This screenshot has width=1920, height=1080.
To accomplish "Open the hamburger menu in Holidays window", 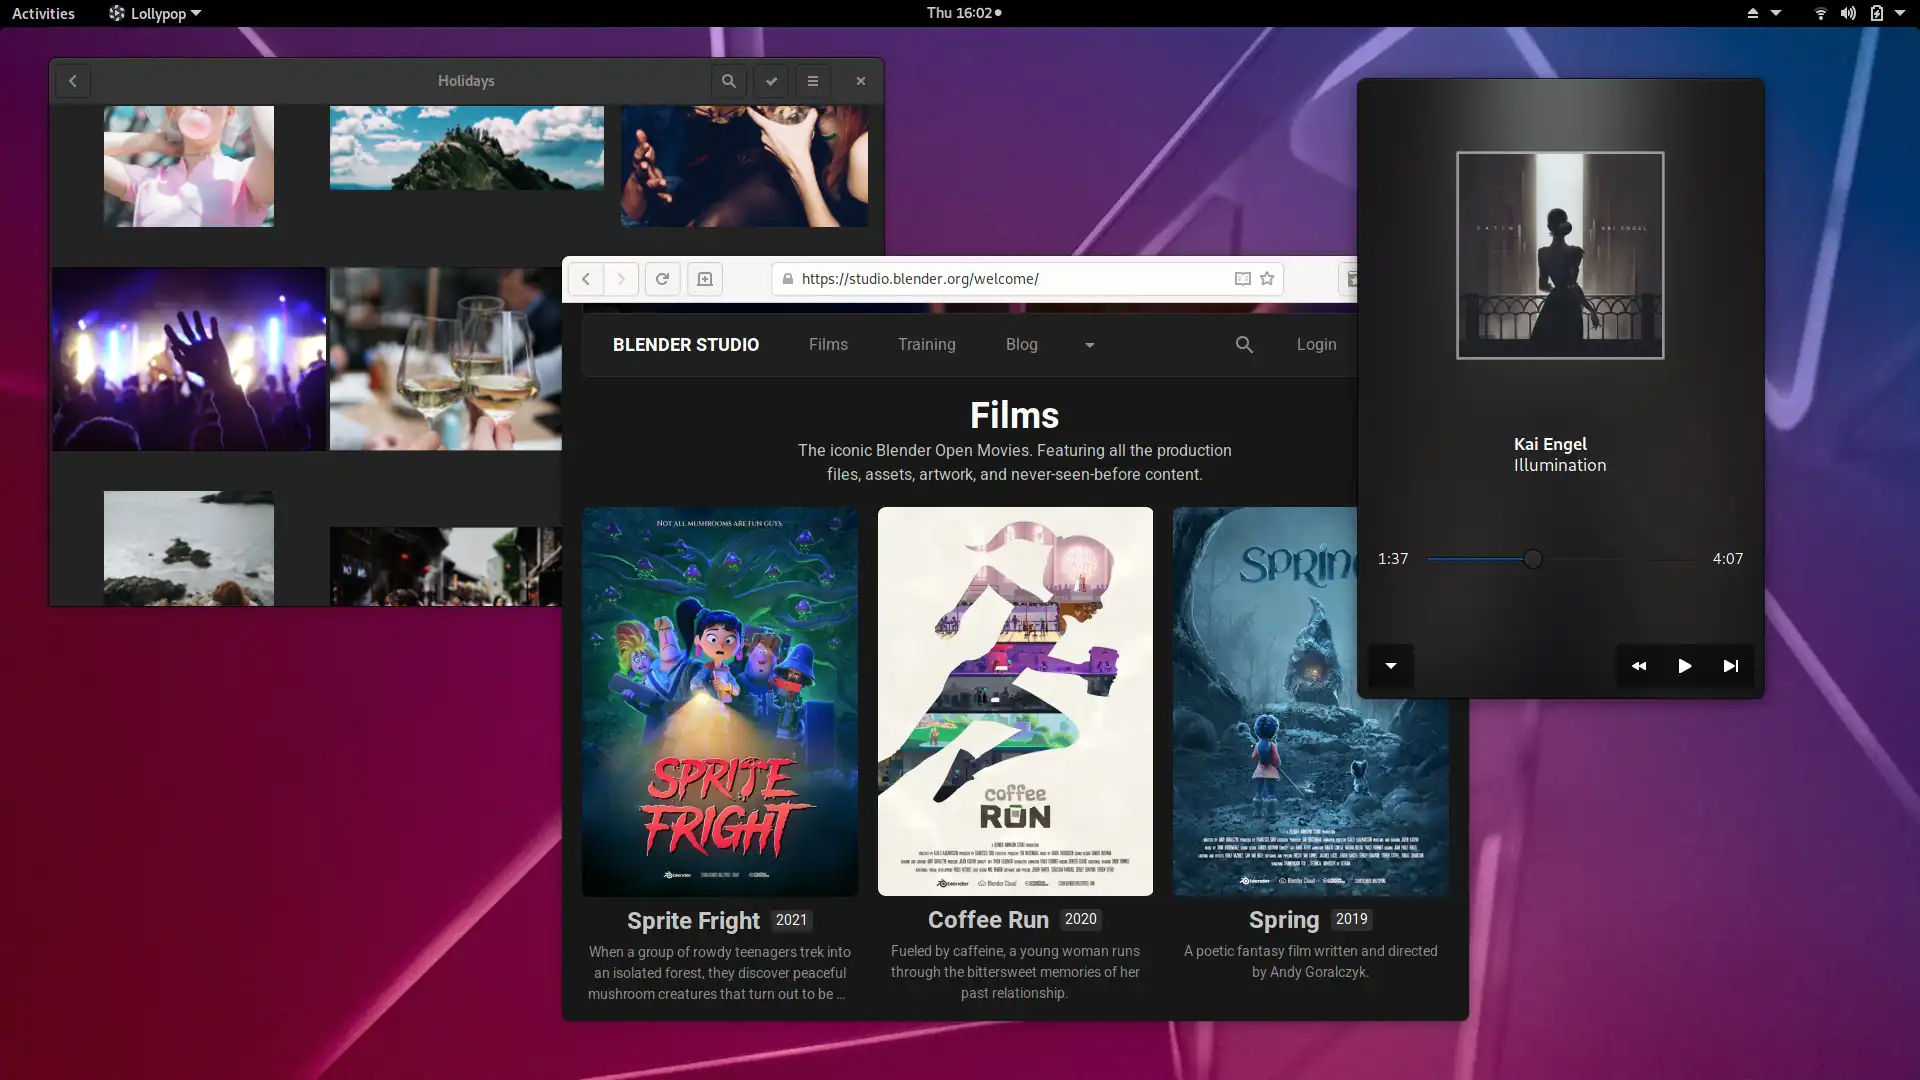I will (813, 81).
